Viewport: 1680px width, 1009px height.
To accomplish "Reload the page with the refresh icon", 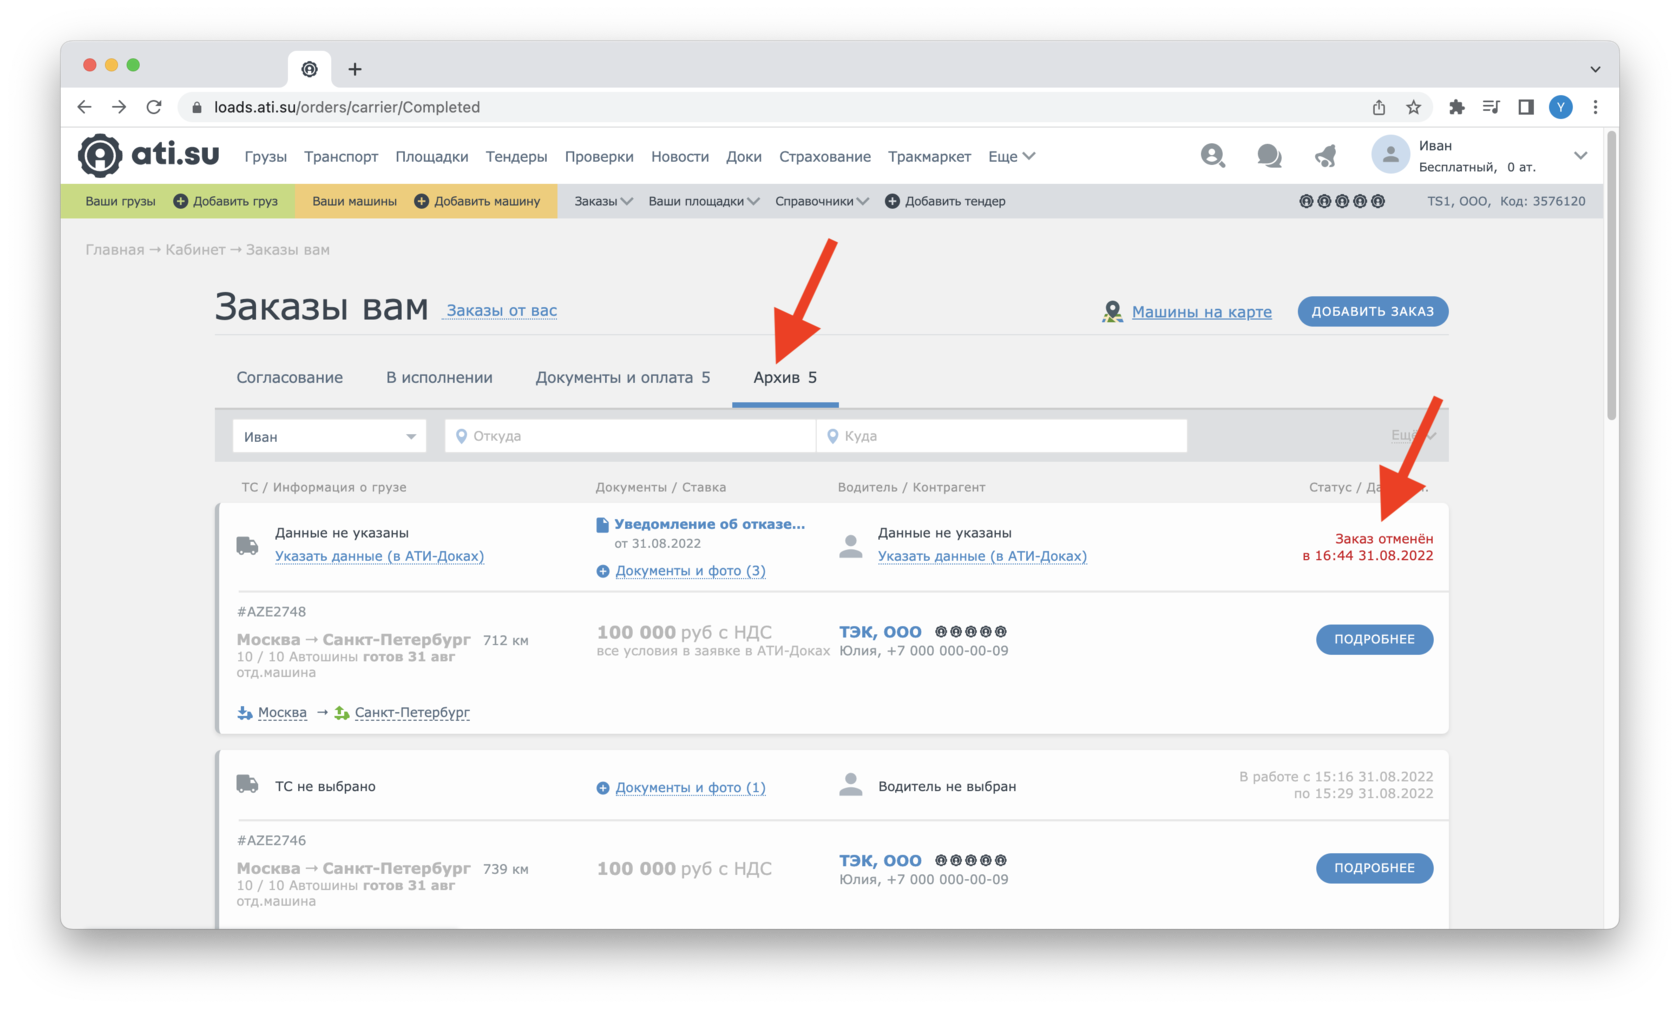I will tap(153, 107).
